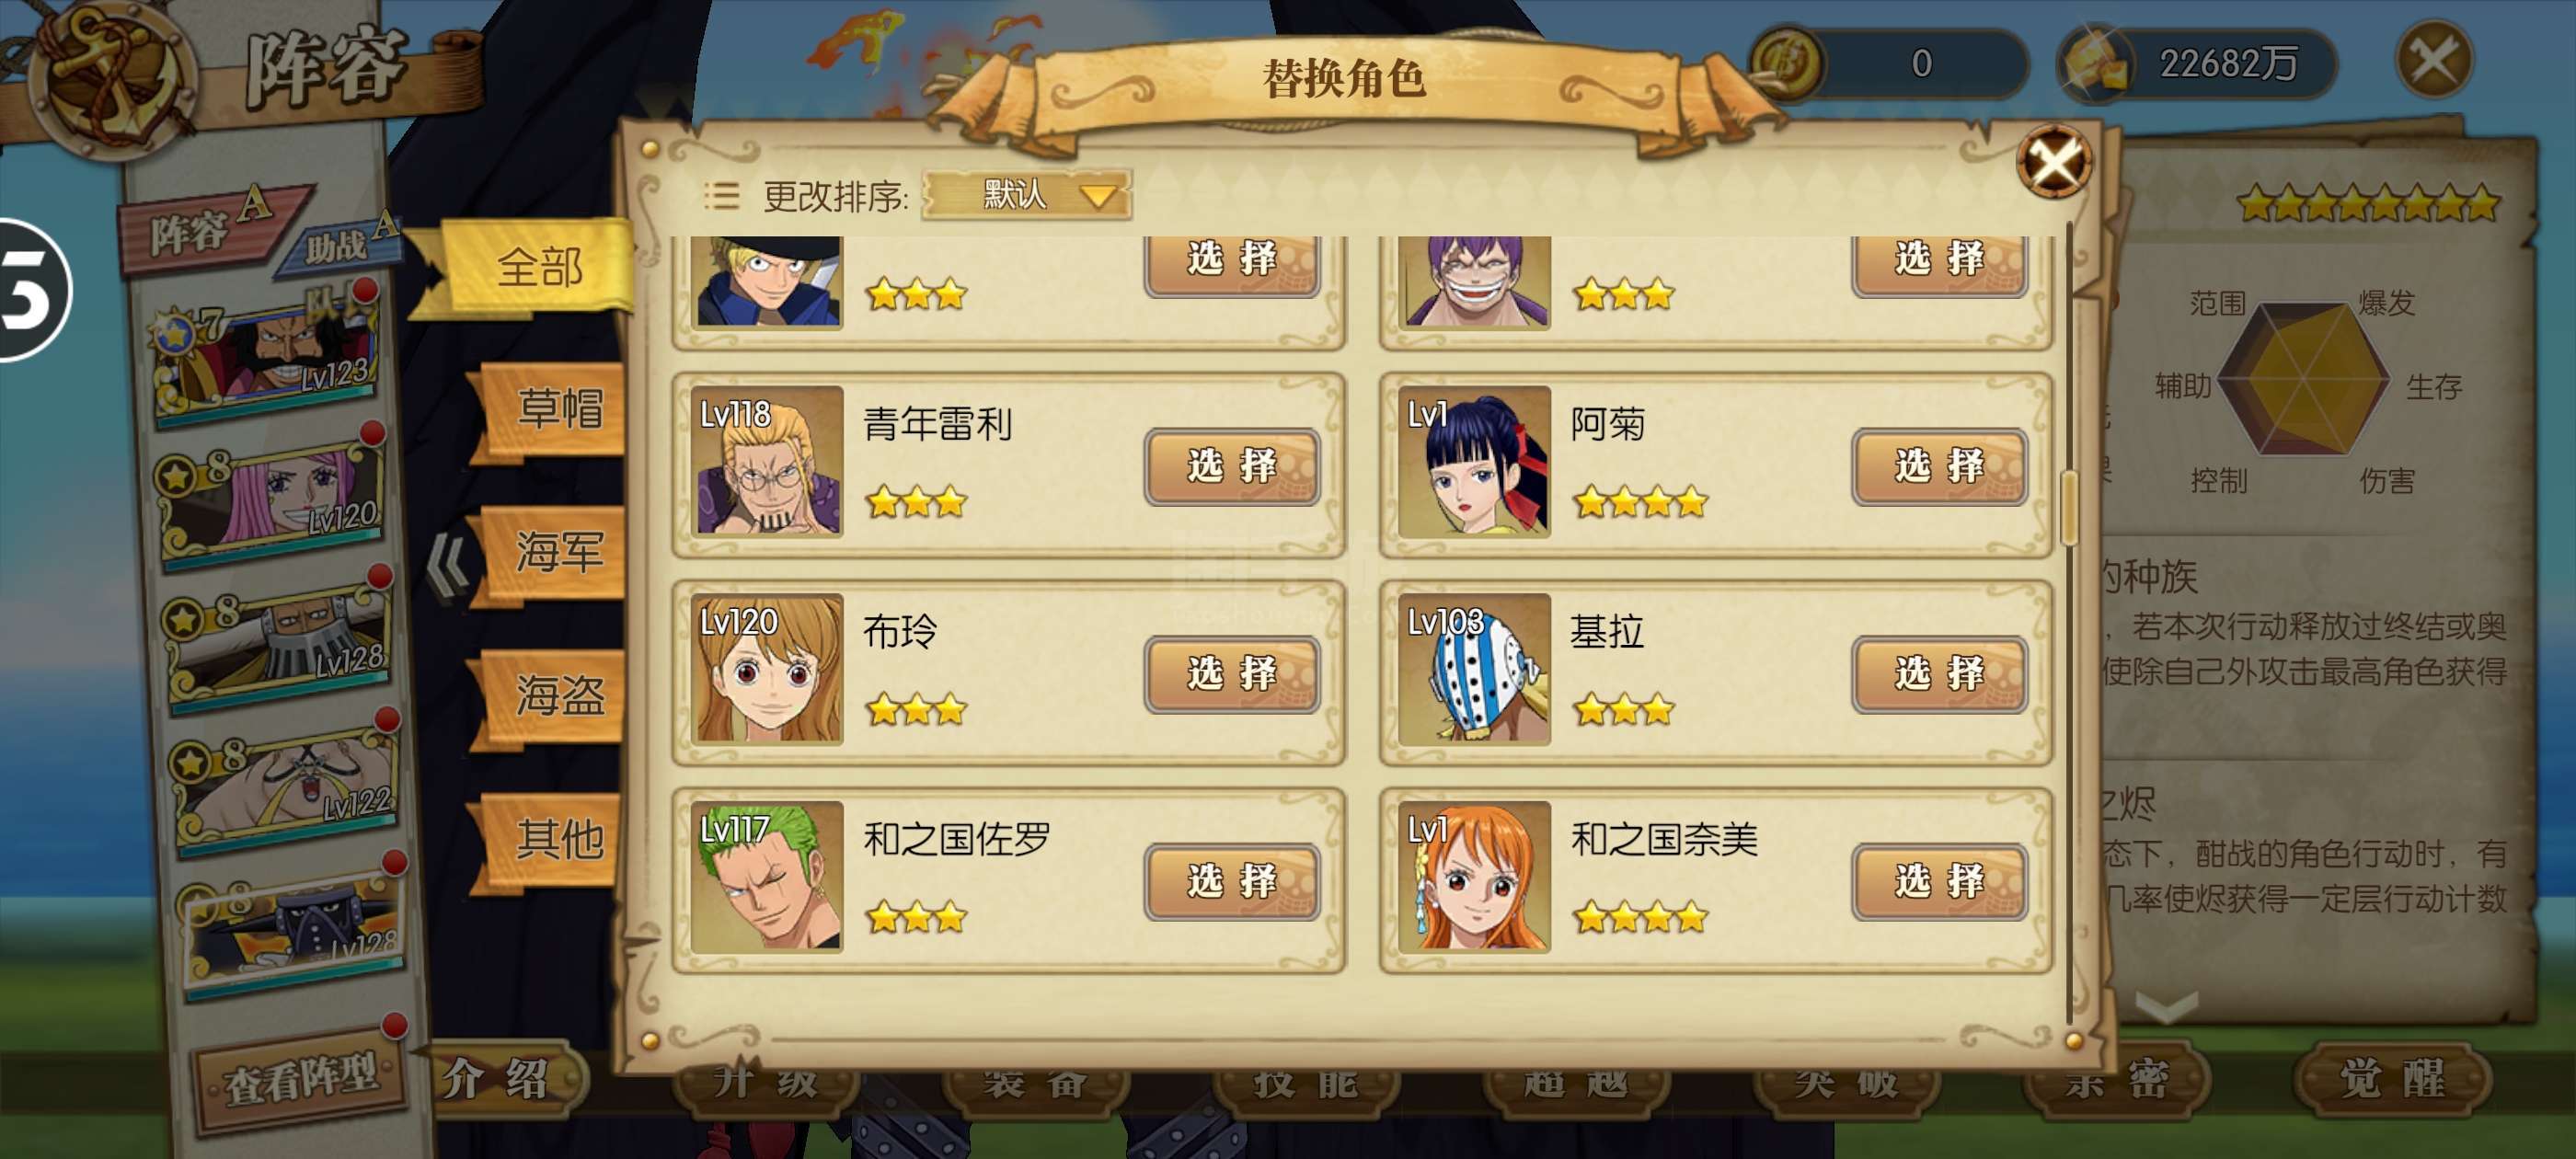
Task: Open the 默认 sort order dropdown
Action: tap(1026, 194)
